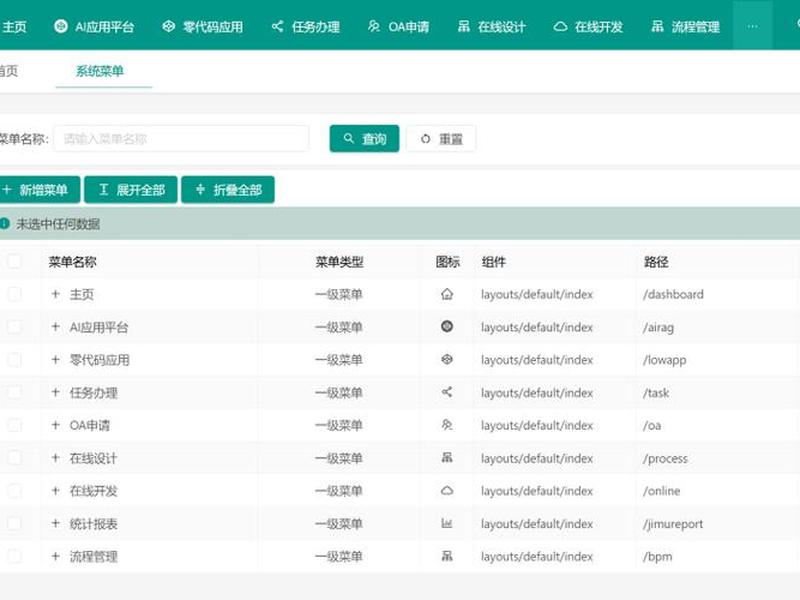800x600 pixels.
Task: Open the AI应用平台 top navigation menu
Action: point(94,27)
